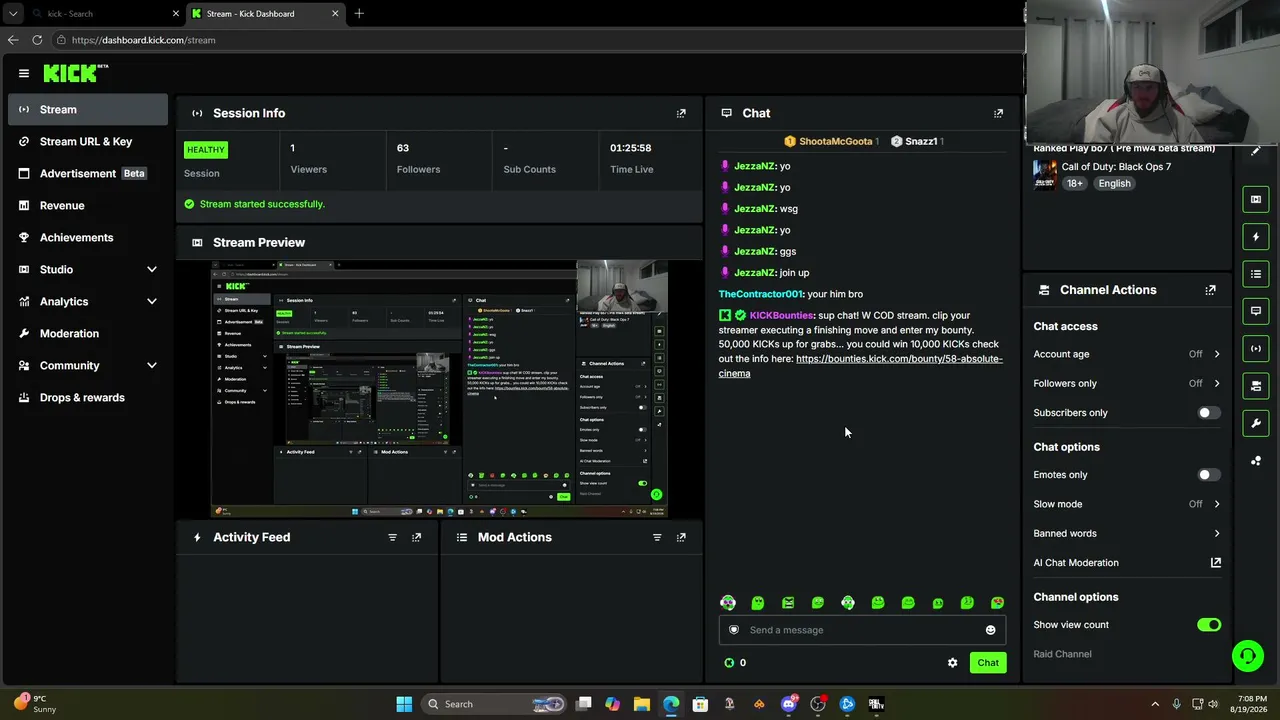1280x720 pixels.
Task: Open the chat settings gear
Action: [952, 663]
